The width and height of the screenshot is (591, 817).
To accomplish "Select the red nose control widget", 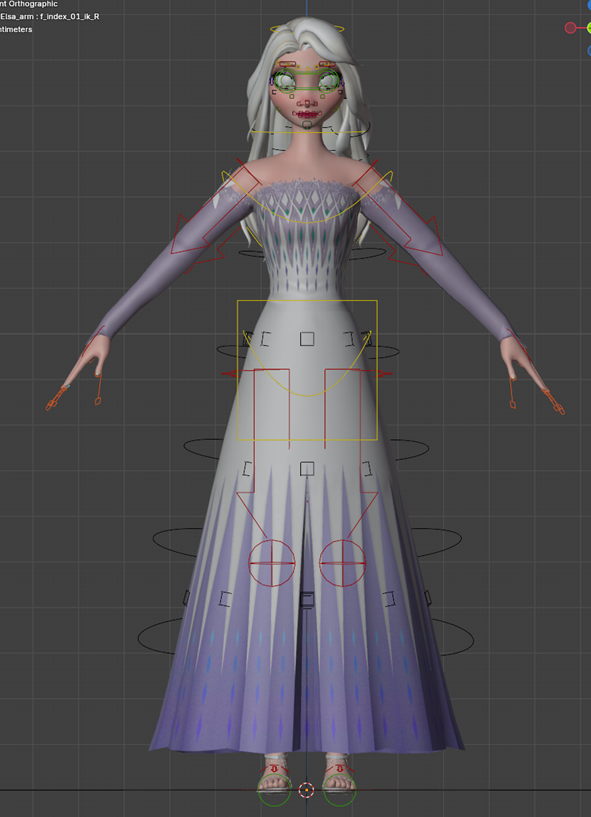I will [x=307, y=104].
